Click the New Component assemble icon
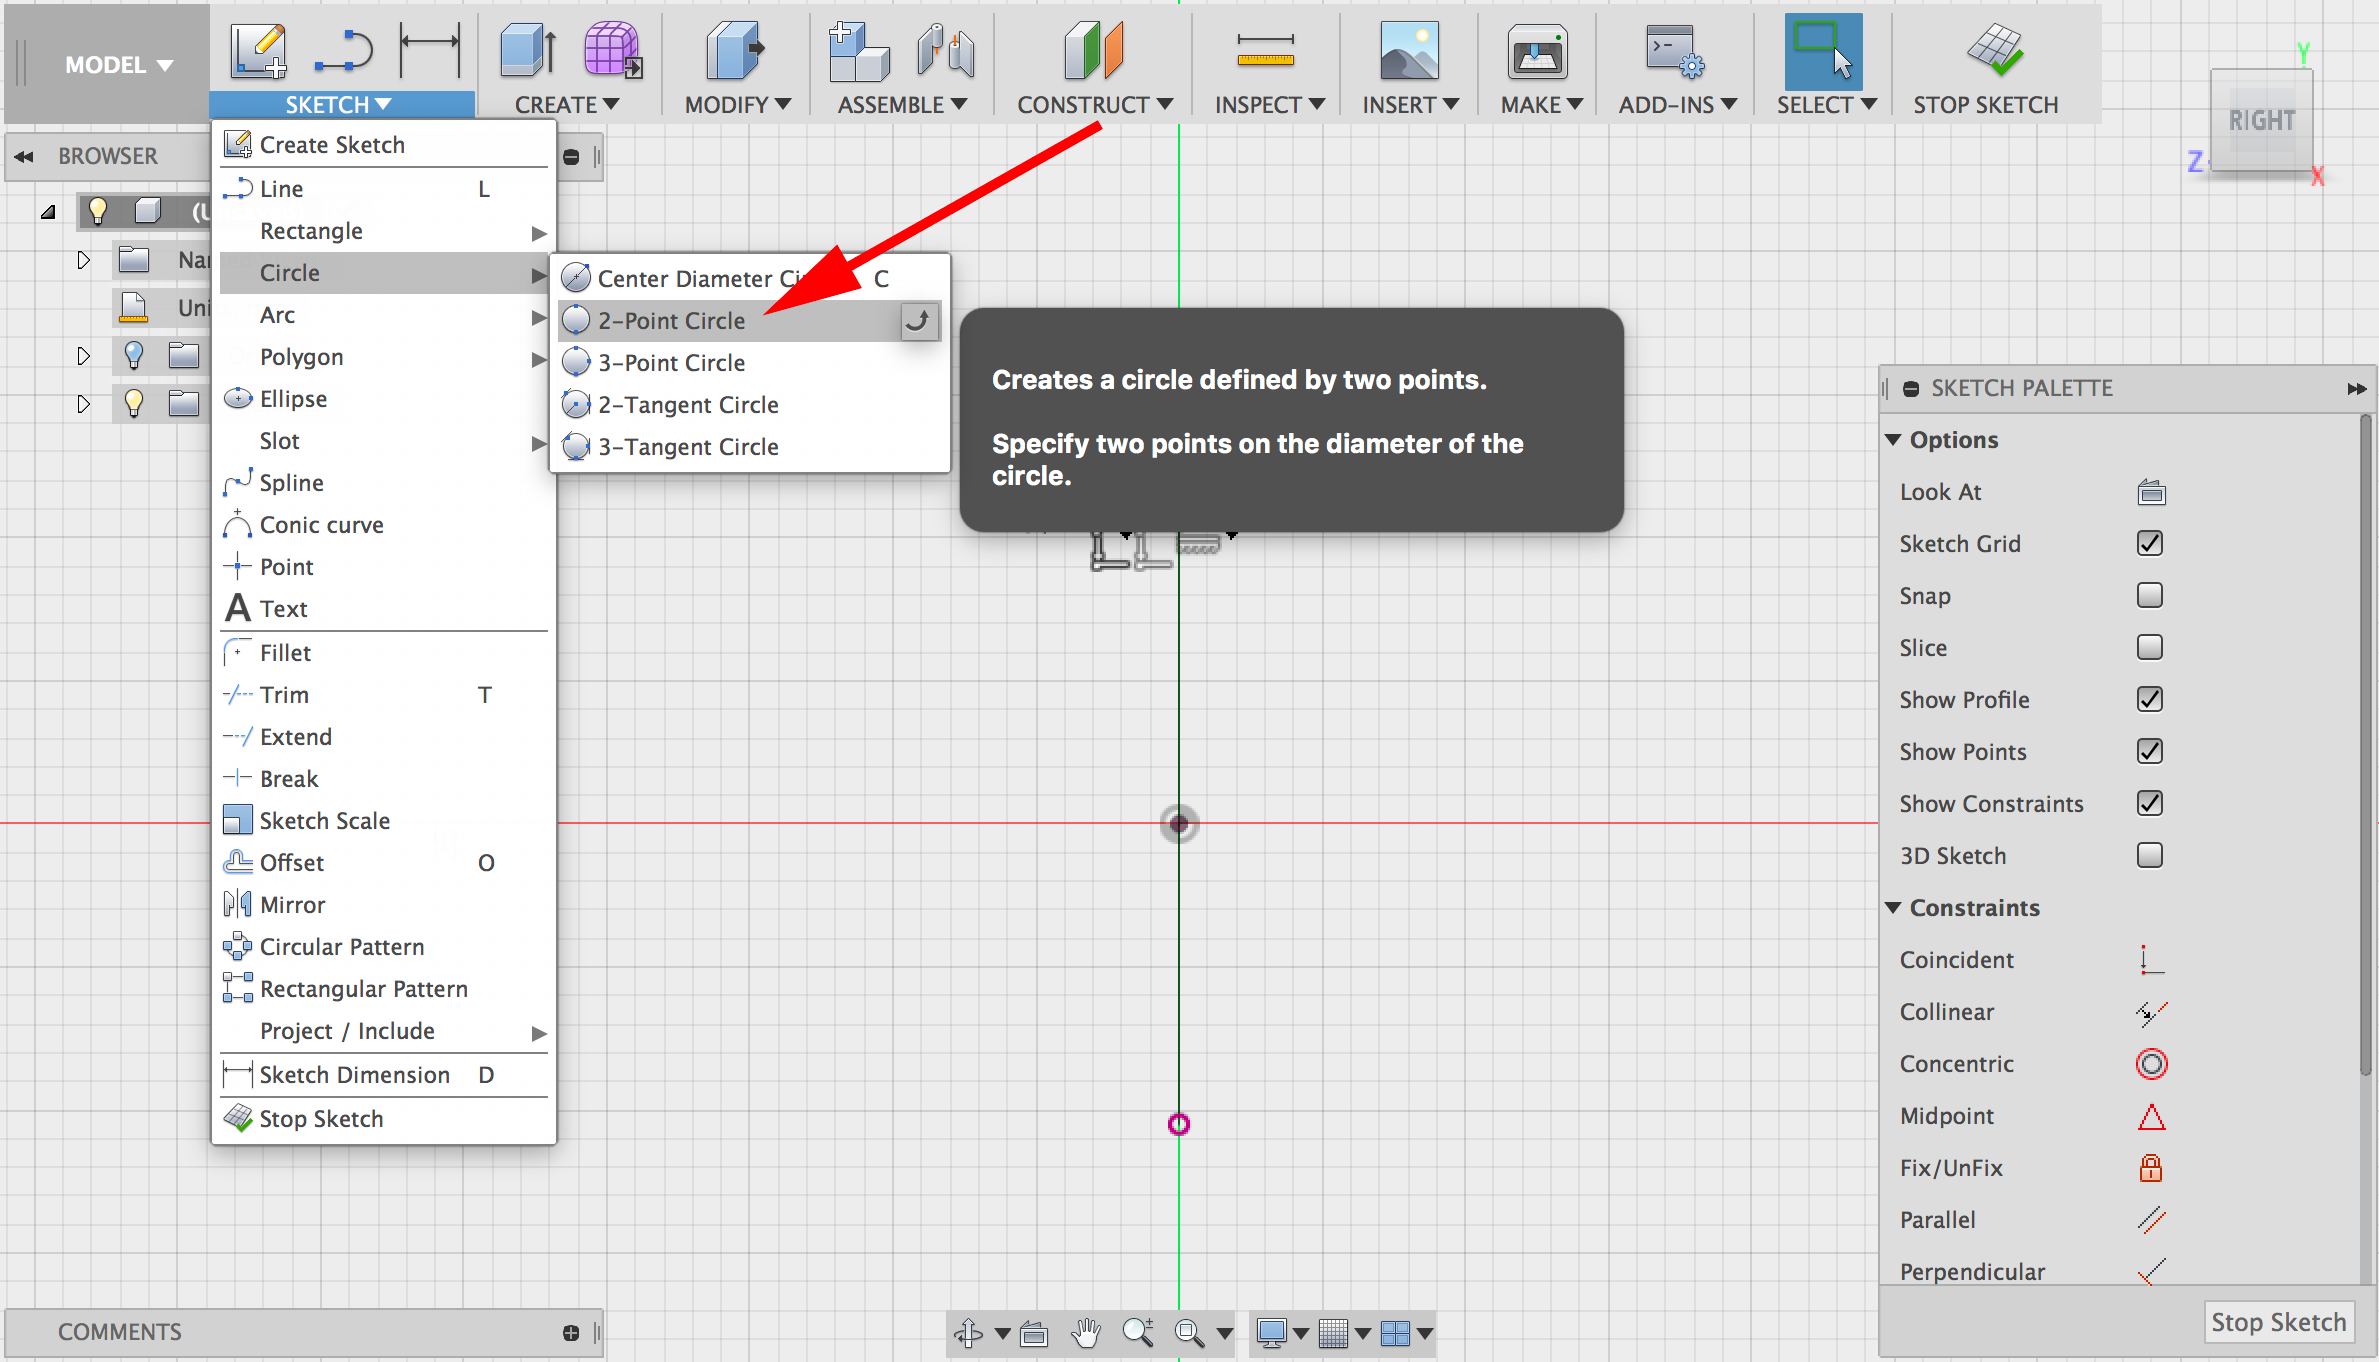 click(x=858, y=50)
